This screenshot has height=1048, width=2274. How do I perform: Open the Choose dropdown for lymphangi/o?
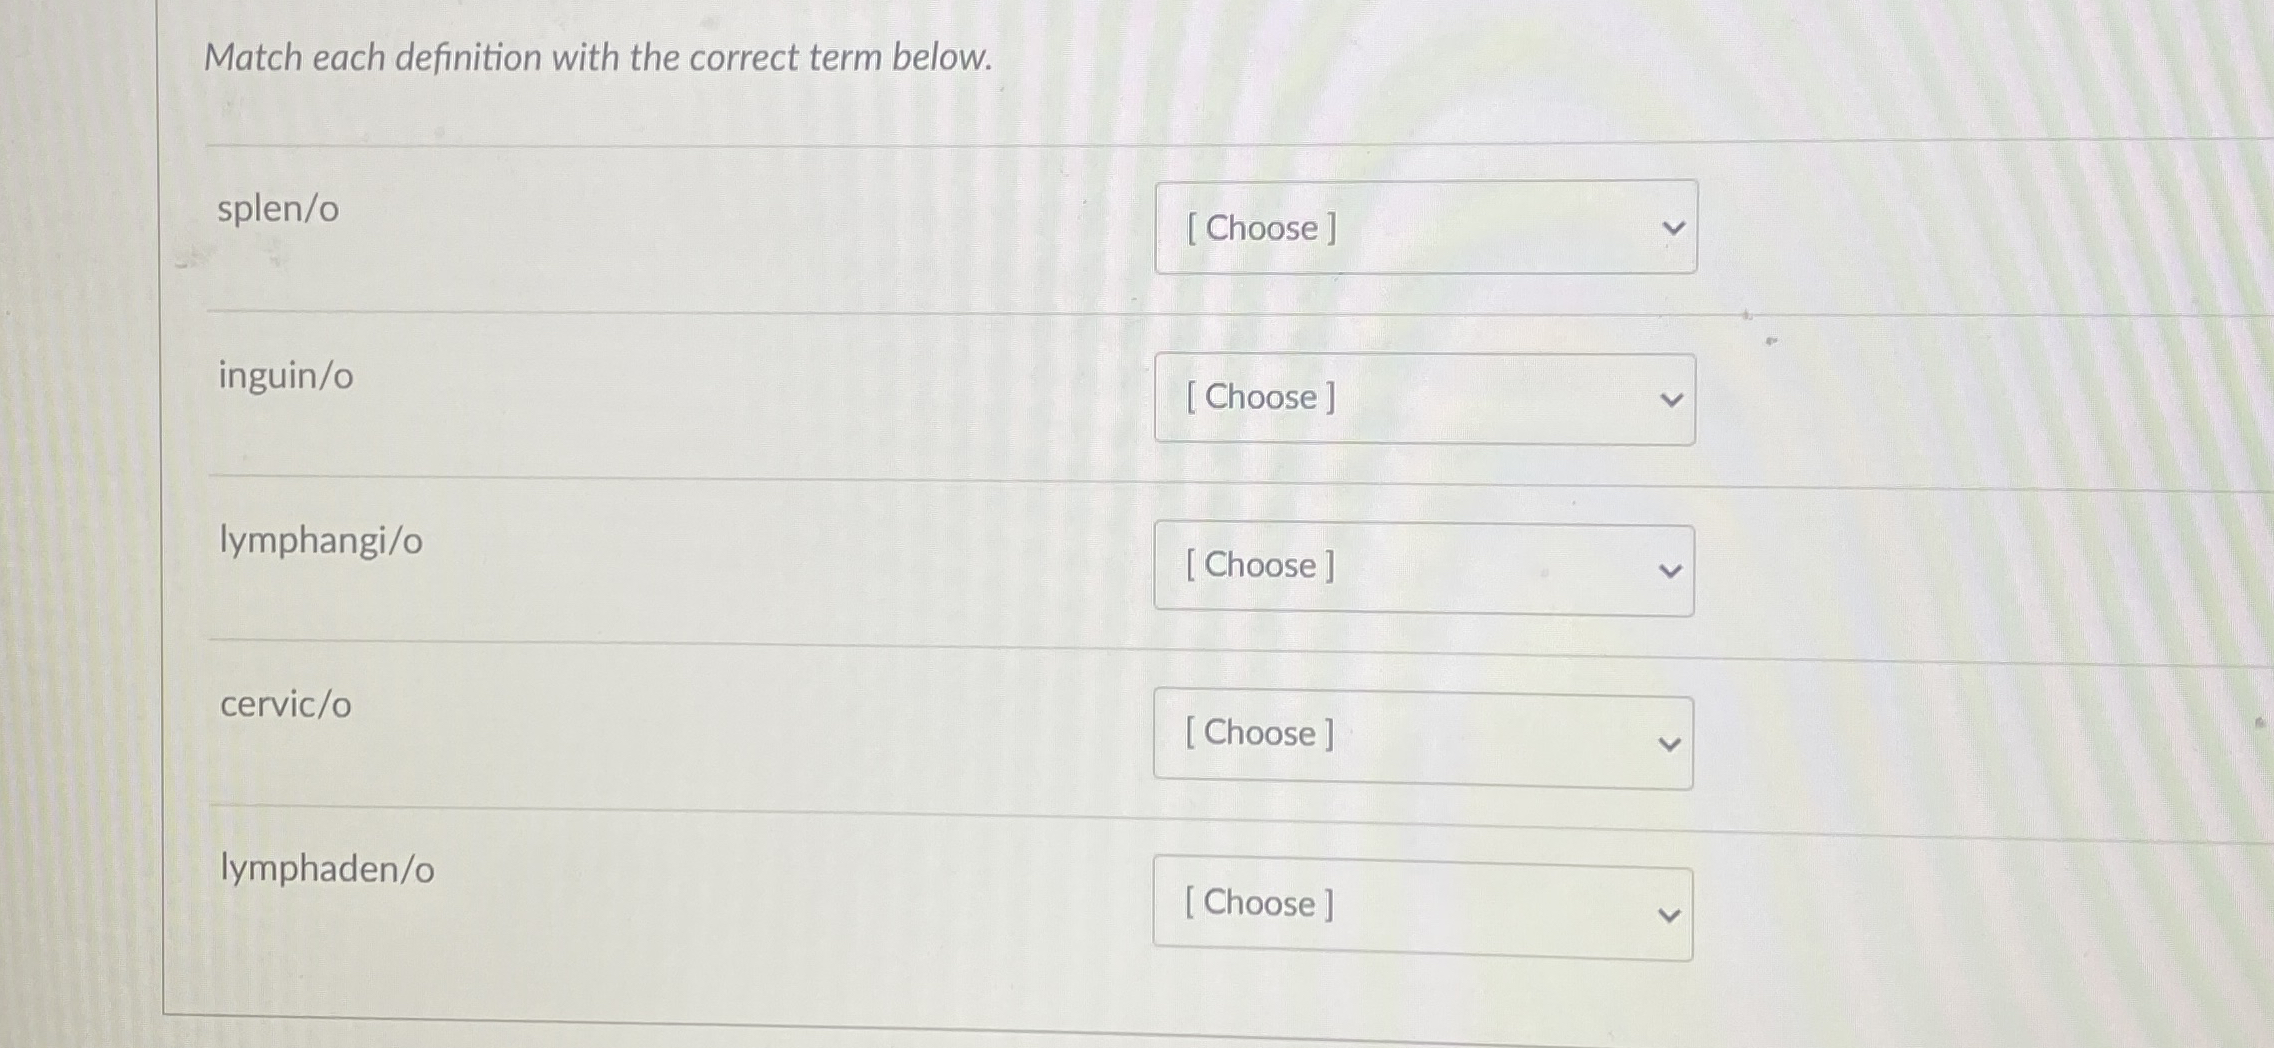(x=1424, y=567)
